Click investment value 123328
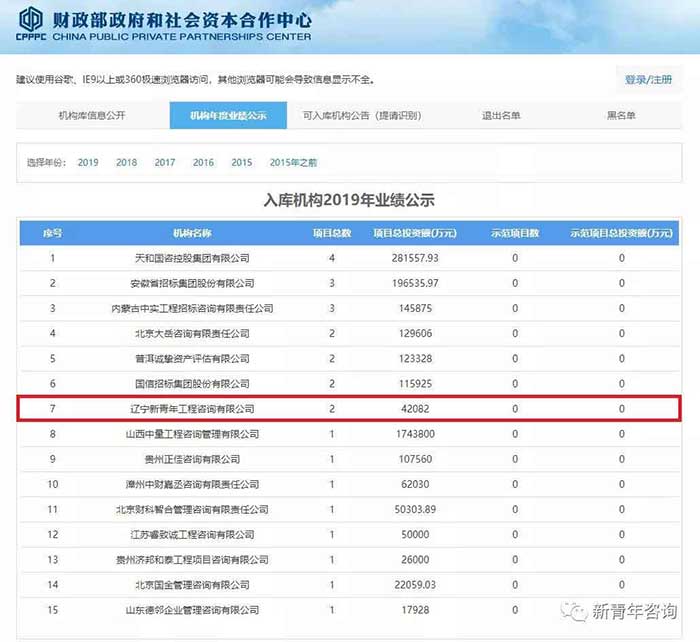The height and width of the screenshot is (642, 700). 415,359
